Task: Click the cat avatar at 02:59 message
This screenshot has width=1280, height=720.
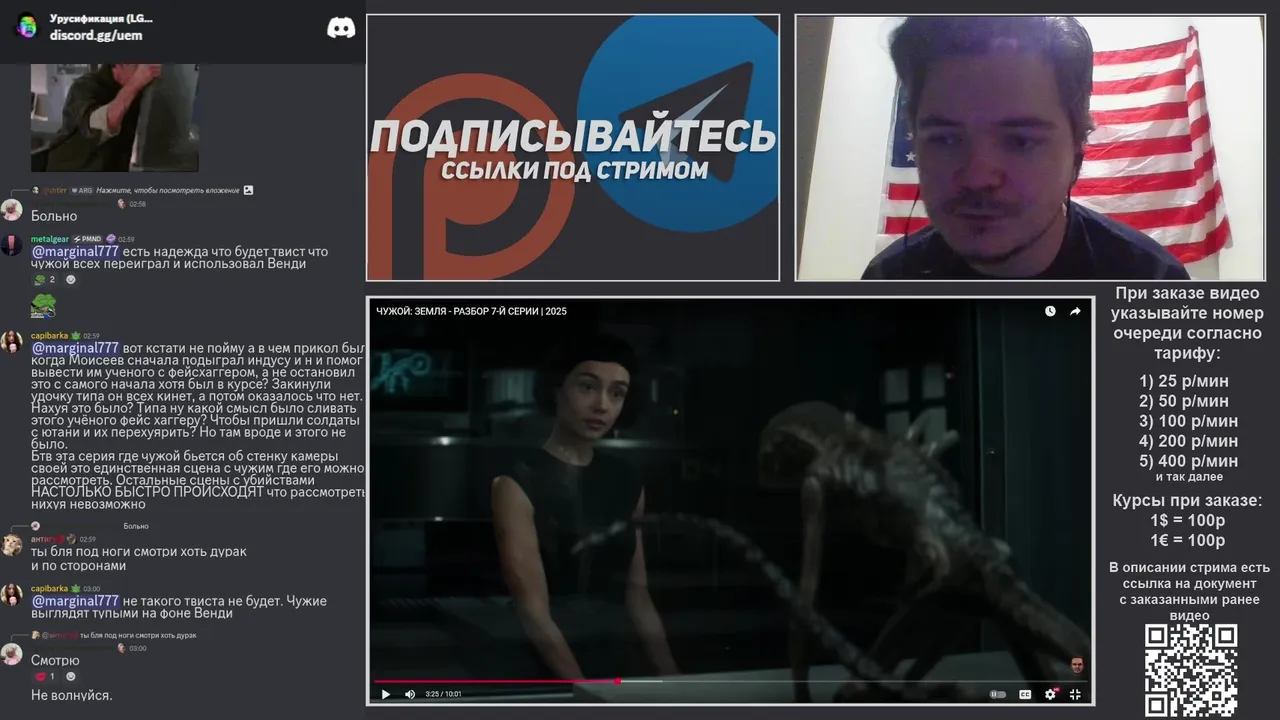Action: click(x=12, y=545)
